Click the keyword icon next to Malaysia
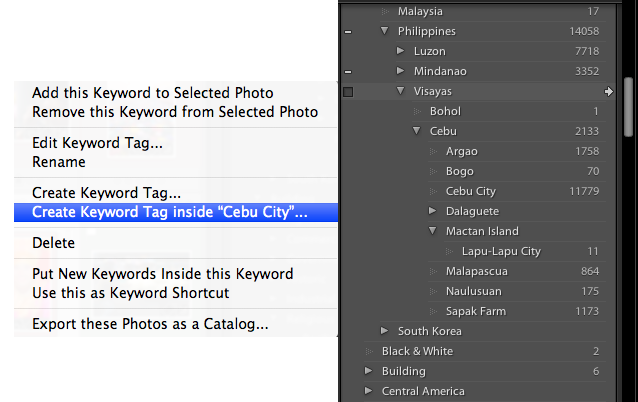 point(385,11)
